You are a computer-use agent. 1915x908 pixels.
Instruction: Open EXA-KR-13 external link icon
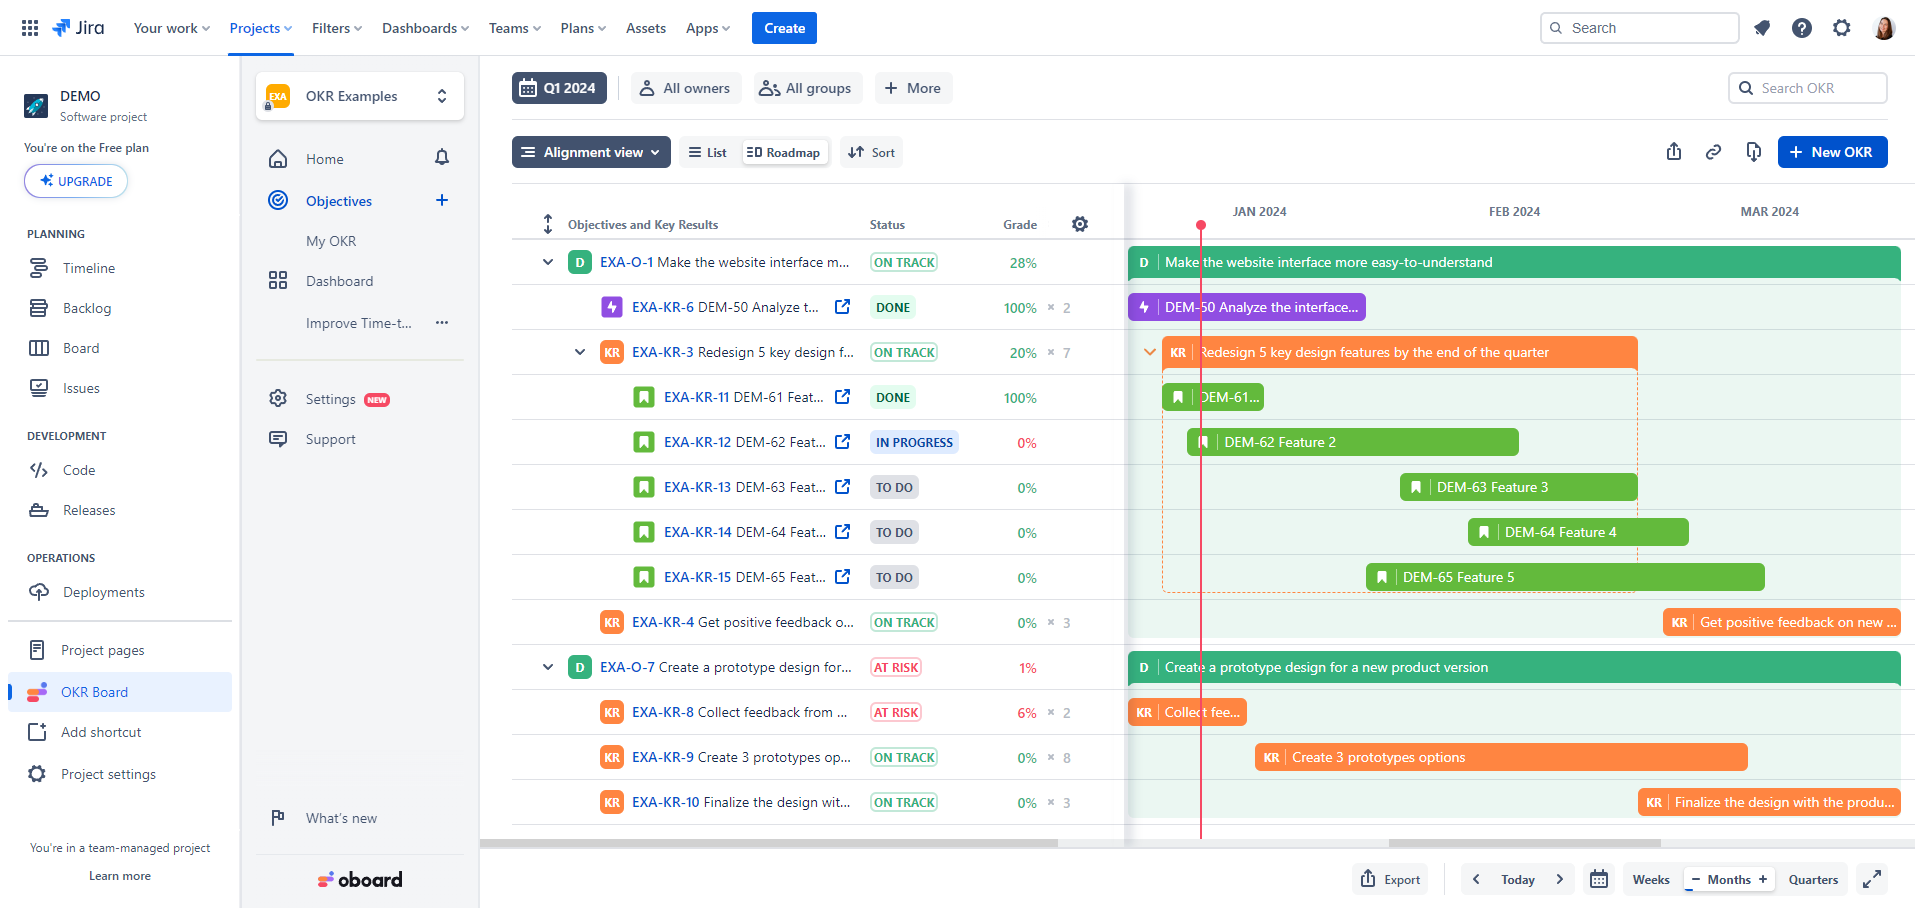[843, 487]
